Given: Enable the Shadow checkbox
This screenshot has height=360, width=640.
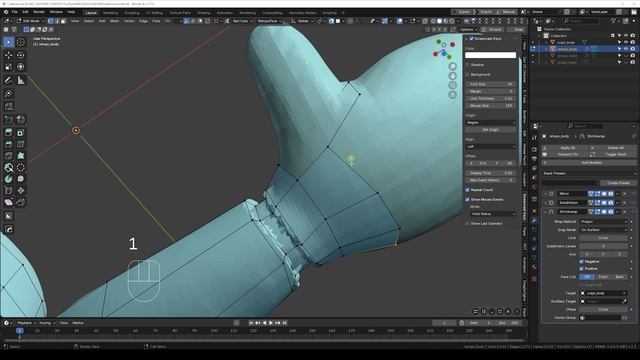Looking at the screenshot, I should [x=468, y=65].
